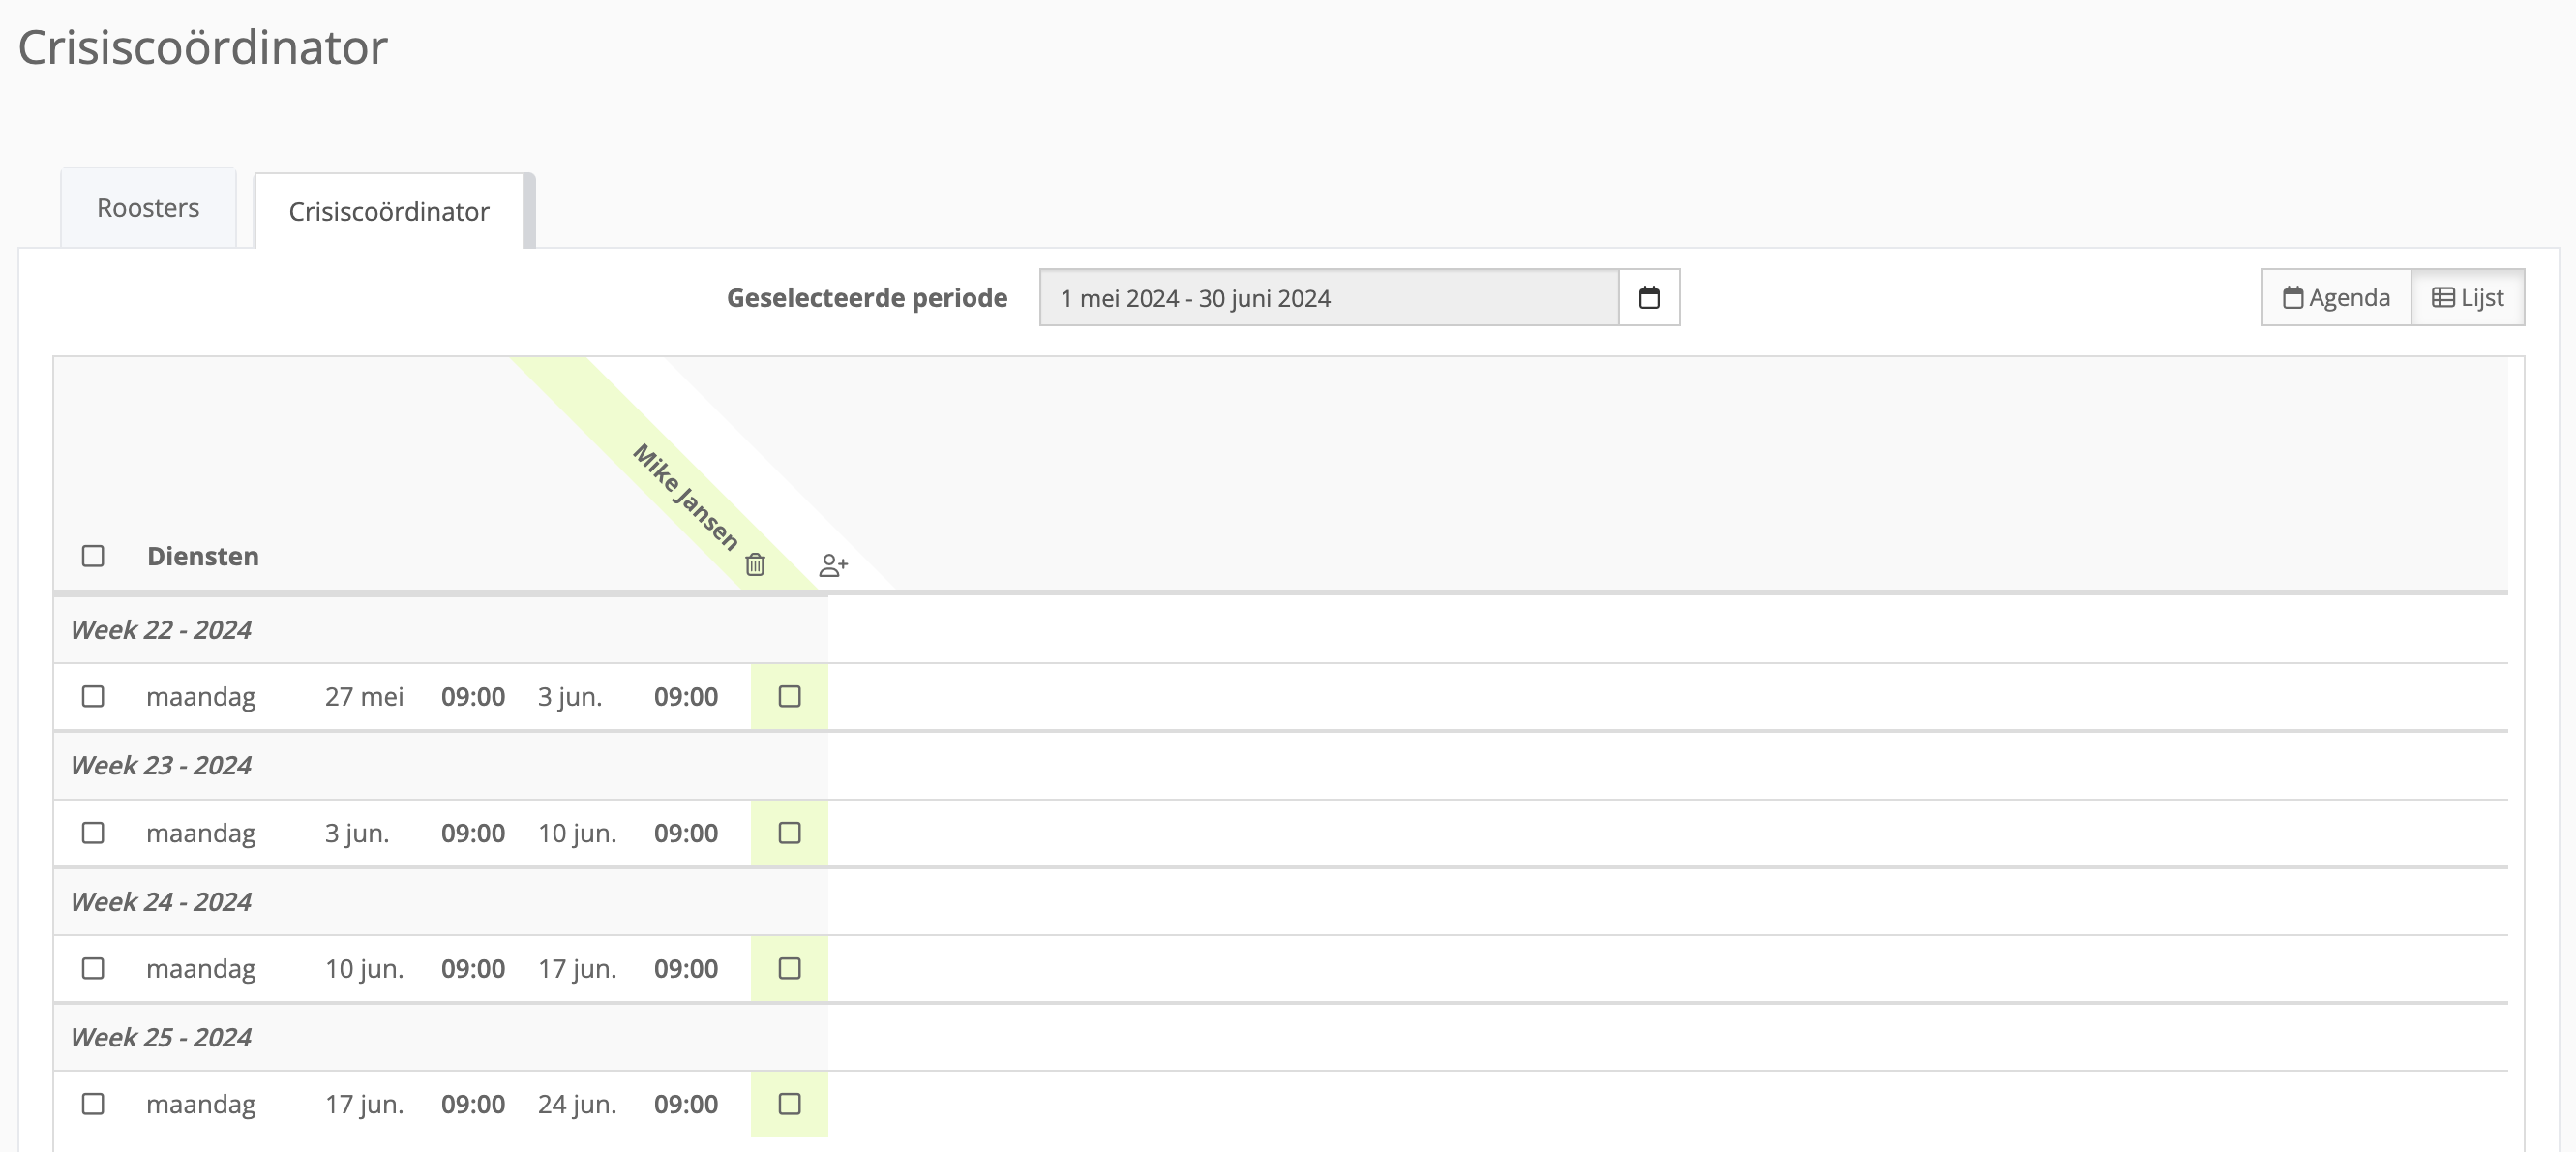Screen dimensions: 2576x1152
Task: Assign Mike Jansen to the 17 jun. shift
Action: (x=790, y=1104)
